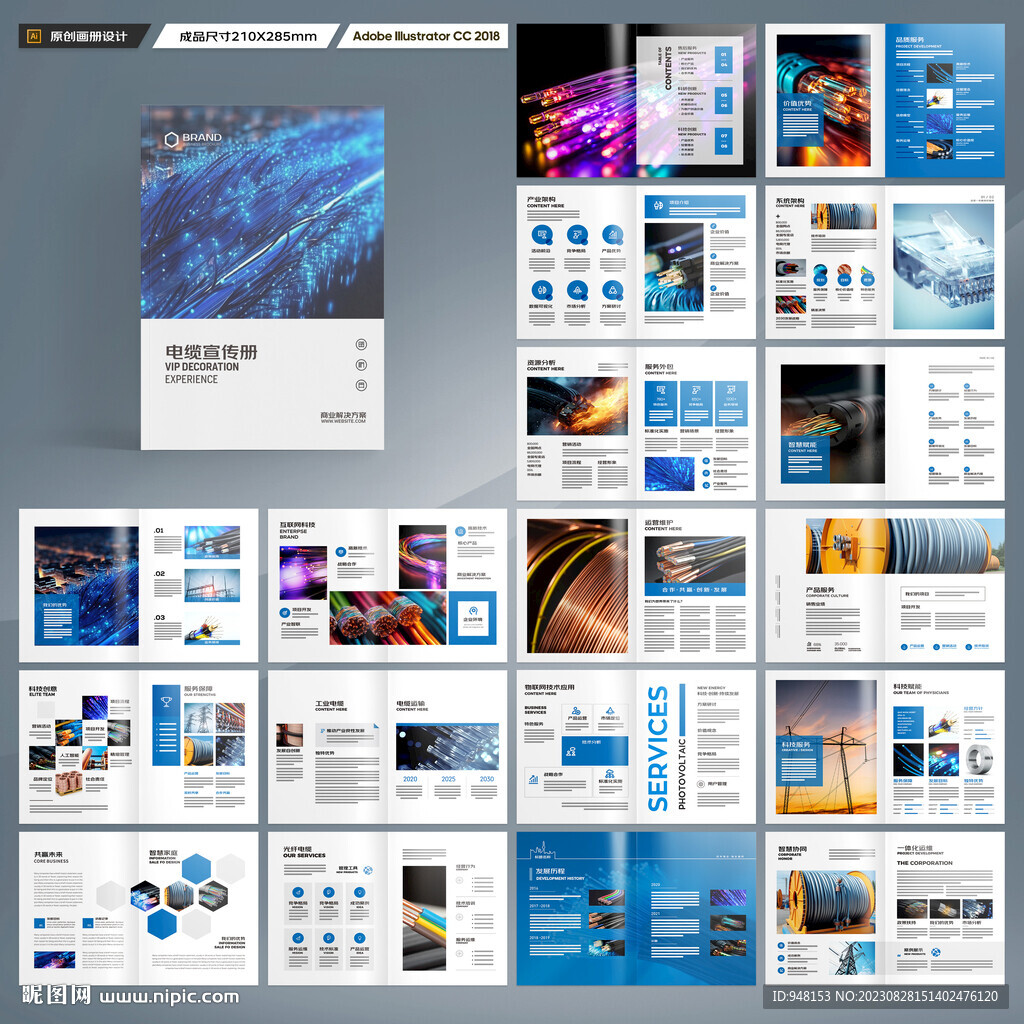Image resolution: width=1024 pixels, height=1024 pixels.
Task: Click the .02 number label
Action: point(159,573)
